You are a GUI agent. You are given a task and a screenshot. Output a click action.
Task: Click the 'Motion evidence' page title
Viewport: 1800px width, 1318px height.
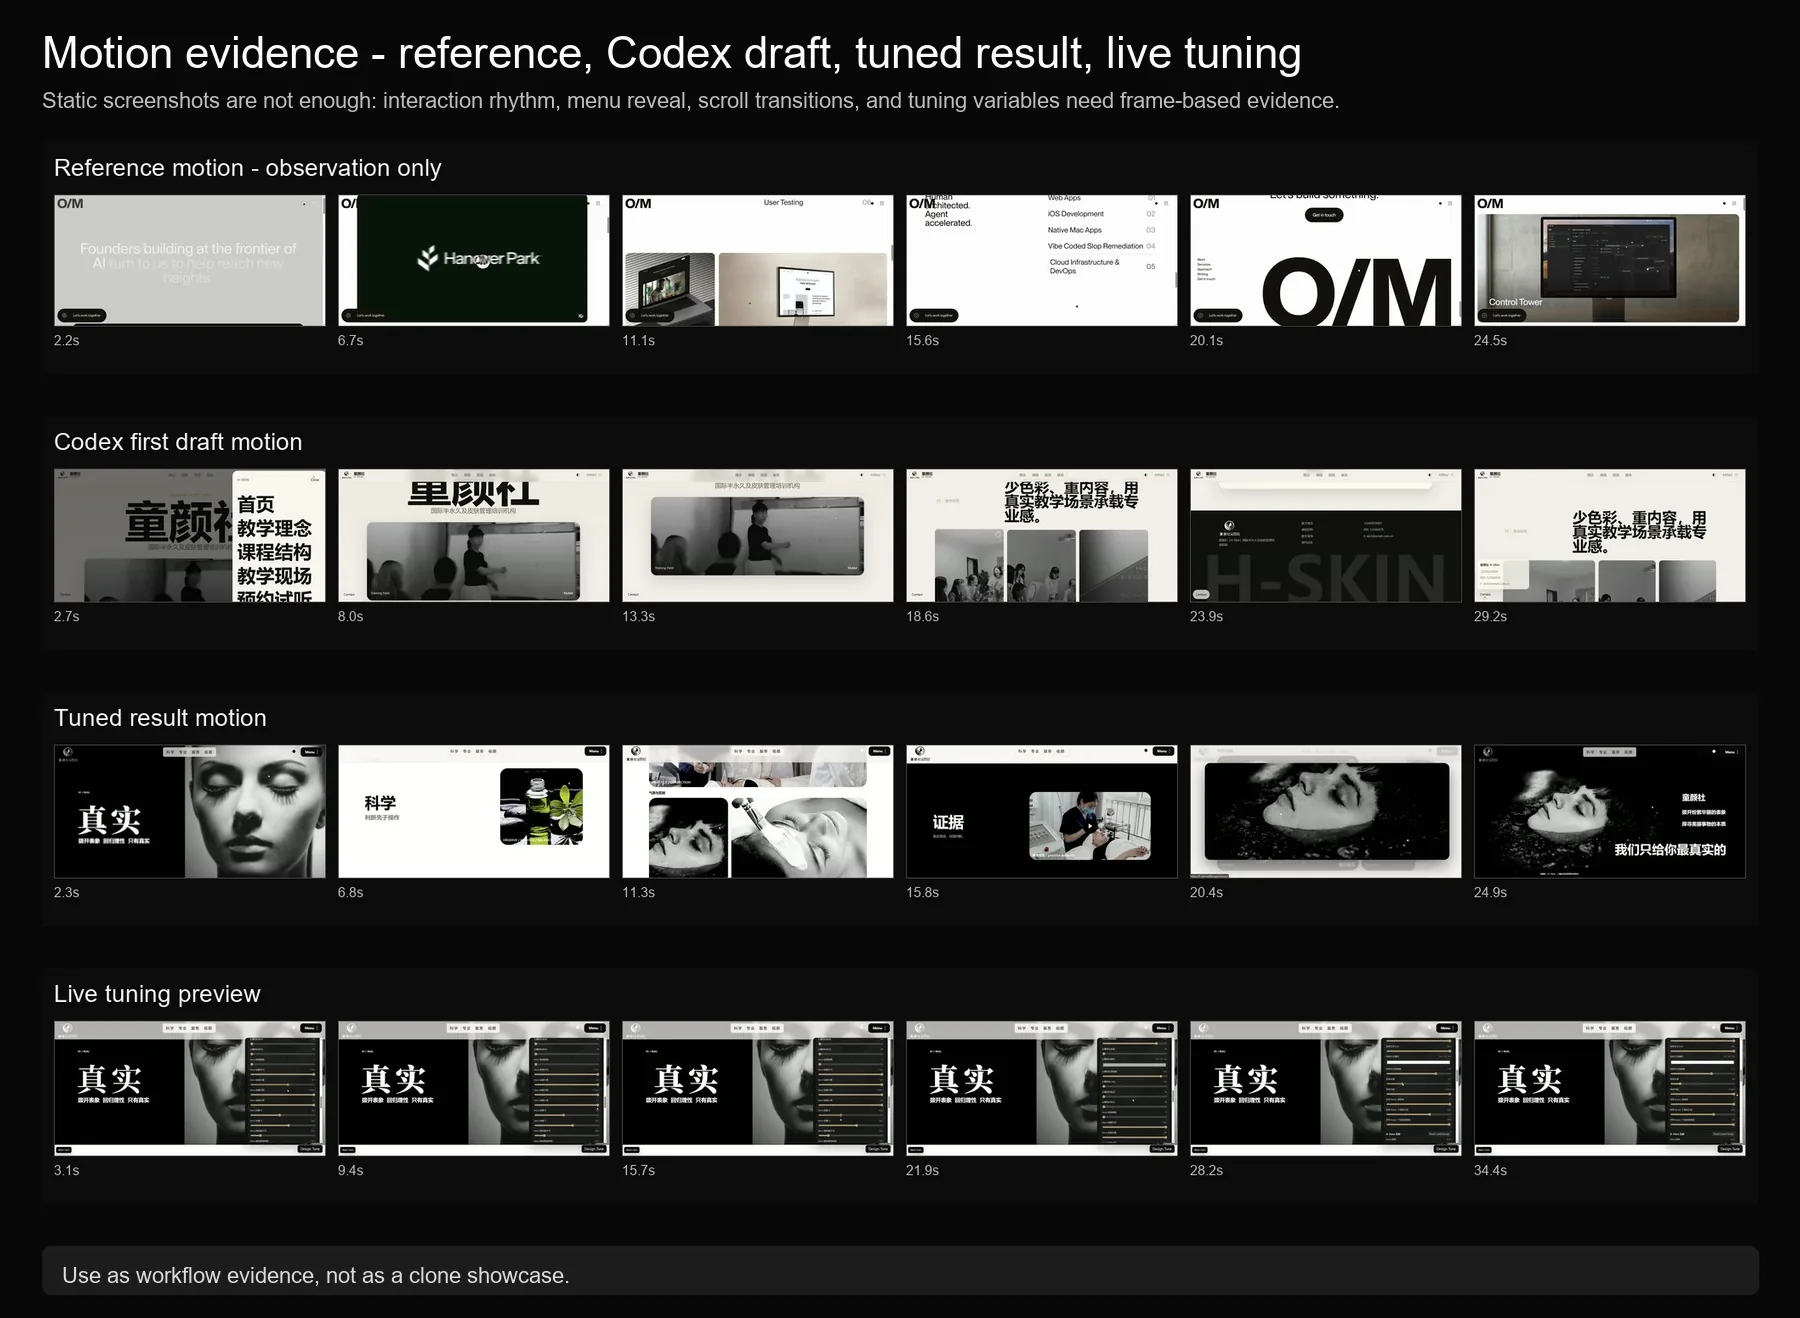(671, 53)
